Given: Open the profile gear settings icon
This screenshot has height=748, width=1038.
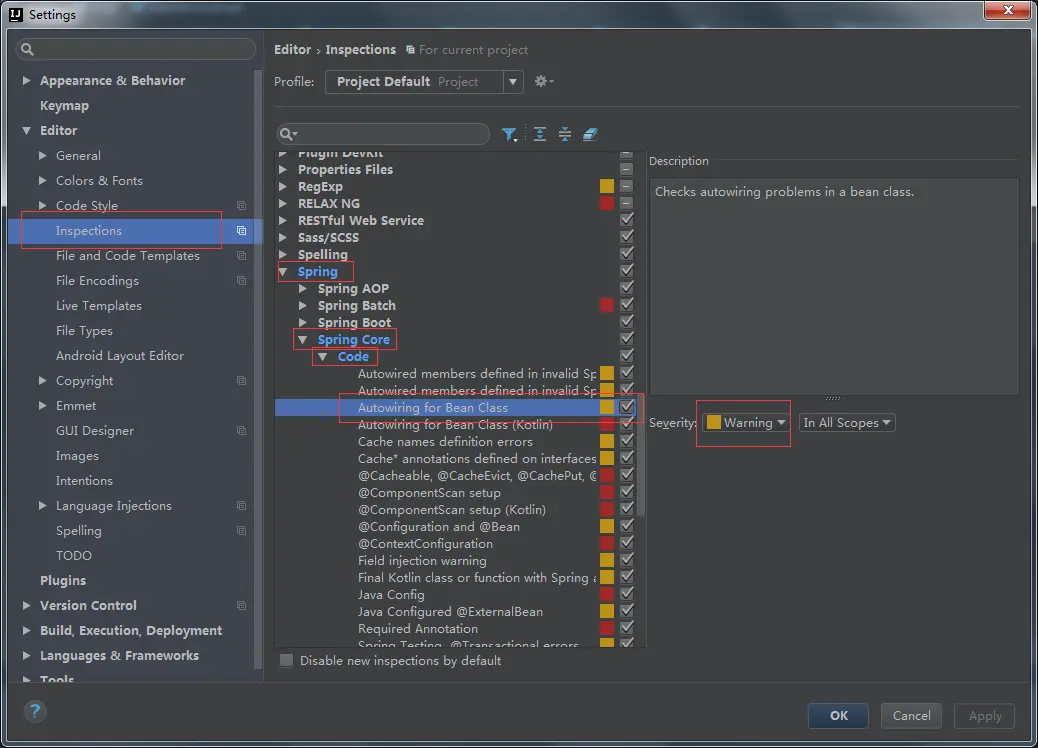Looking at the screenshot, I should (543, 81).
